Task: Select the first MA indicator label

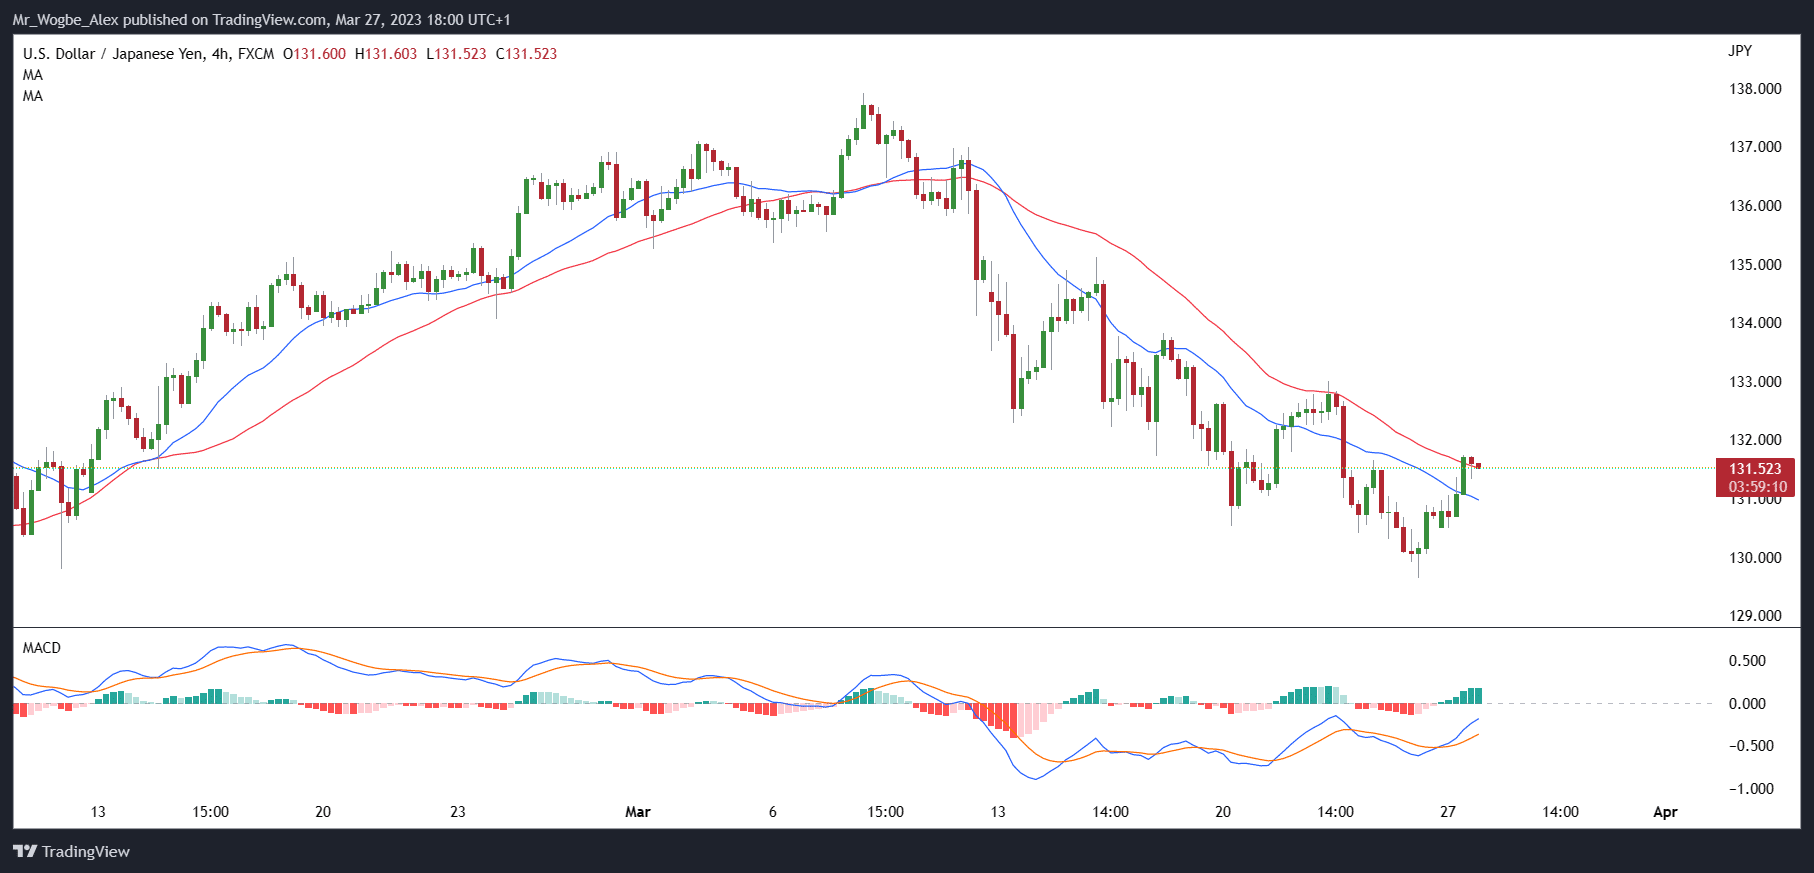Action: point(33,75)
